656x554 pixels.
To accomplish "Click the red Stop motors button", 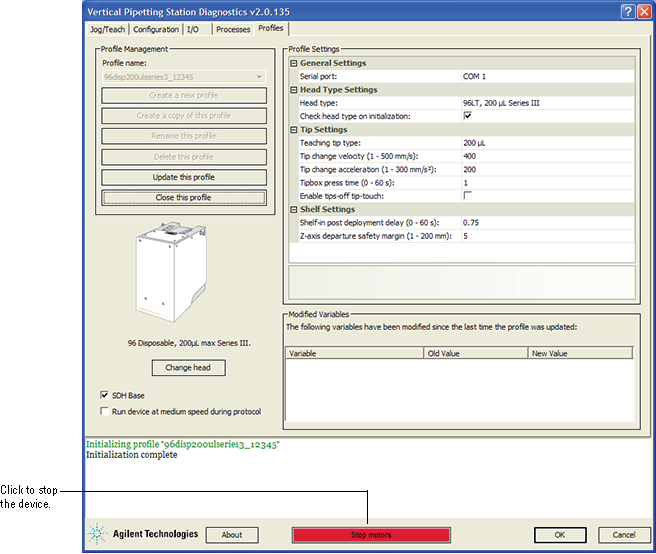I will [371, 534].
